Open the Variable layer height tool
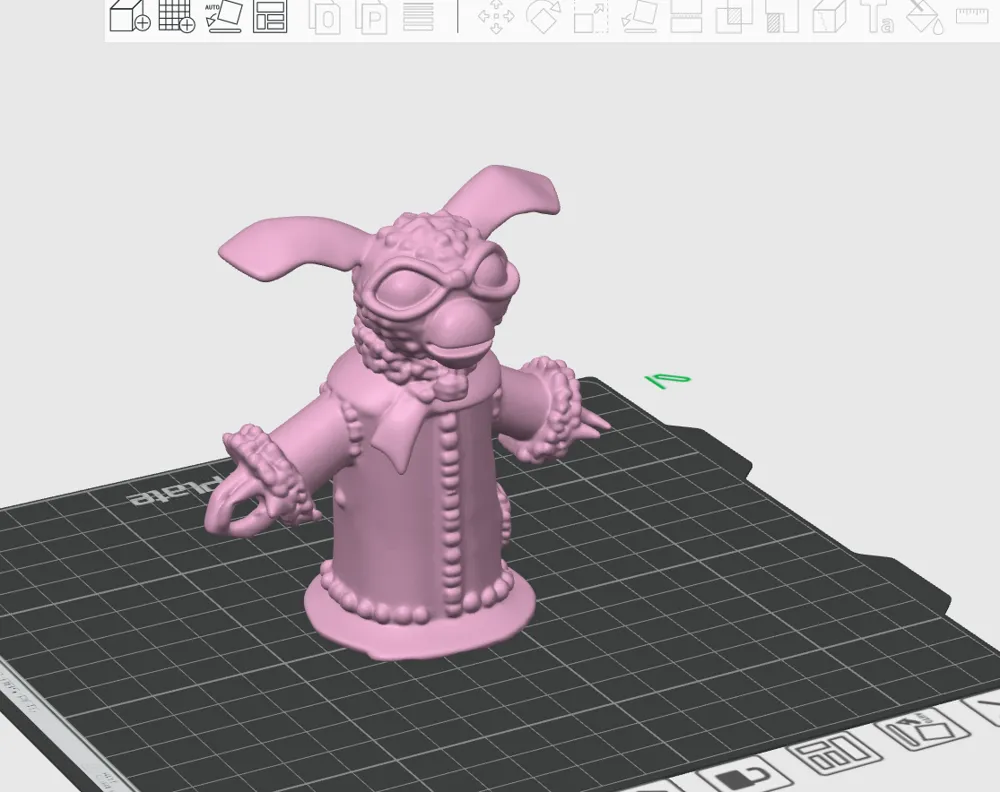 (x=418, y=17)
